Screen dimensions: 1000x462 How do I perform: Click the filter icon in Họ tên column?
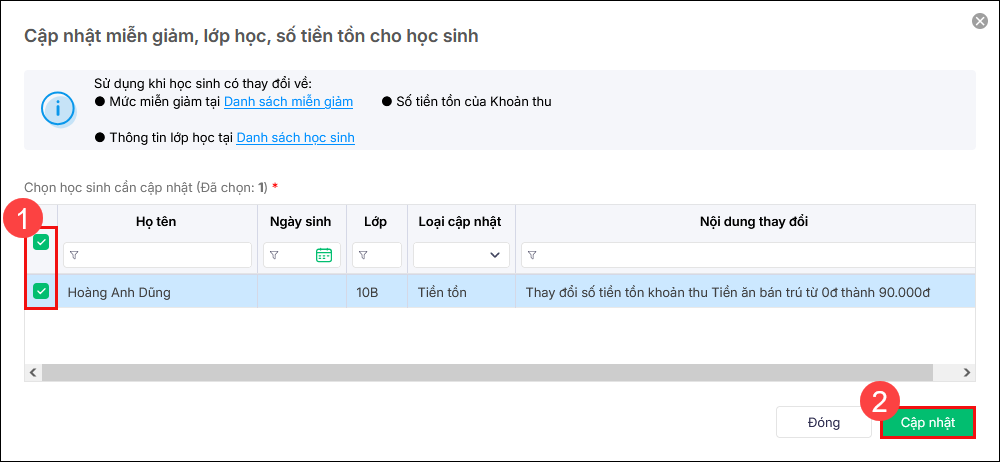pos(74,255)
